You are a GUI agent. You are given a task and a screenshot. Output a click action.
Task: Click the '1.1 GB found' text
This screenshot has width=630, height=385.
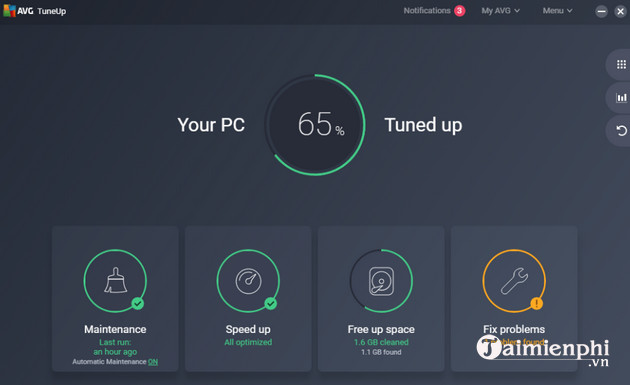point(381,352)
